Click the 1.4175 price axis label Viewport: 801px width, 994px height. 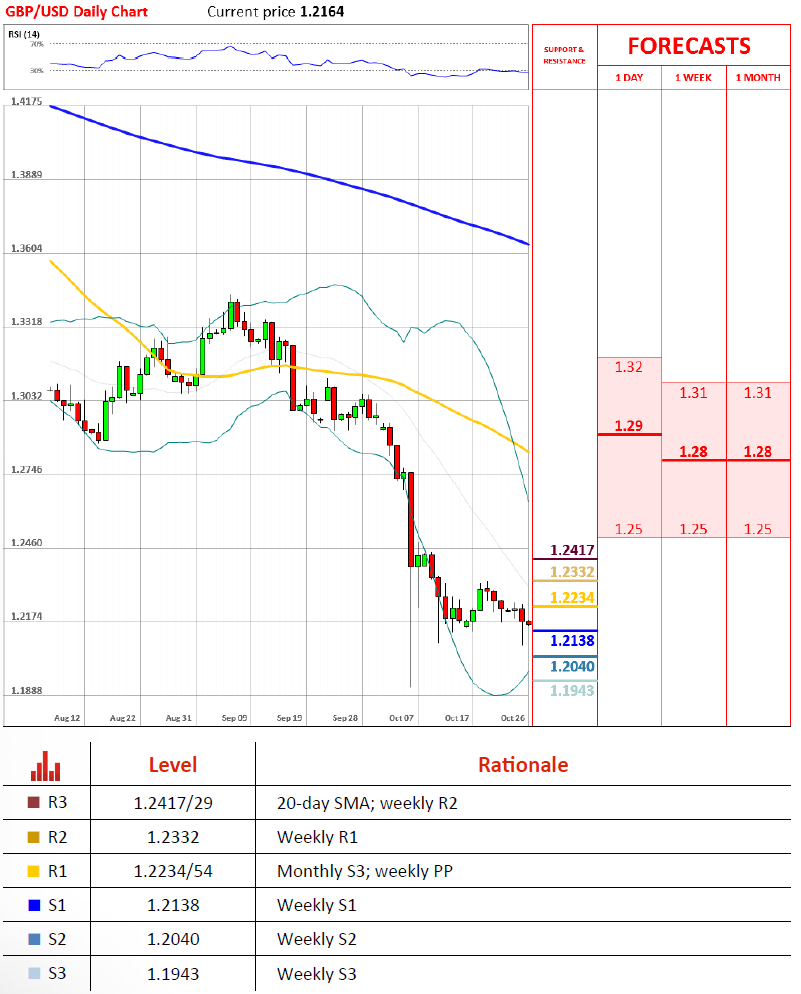point(27,101)
